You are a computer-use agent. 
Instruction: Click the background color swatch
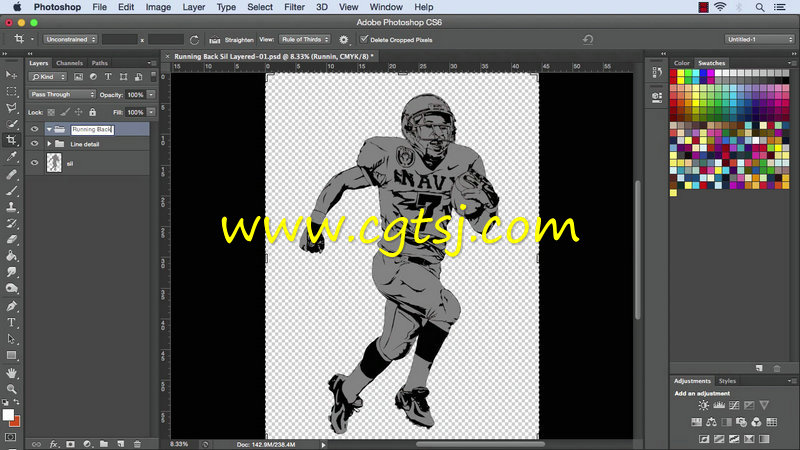pos(16,421)
